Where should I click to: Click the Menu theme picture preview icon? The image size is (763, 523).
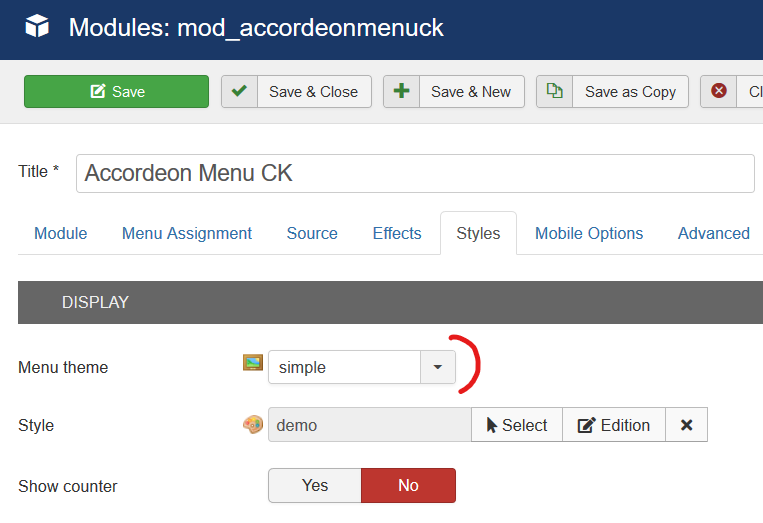pos(253,362)
